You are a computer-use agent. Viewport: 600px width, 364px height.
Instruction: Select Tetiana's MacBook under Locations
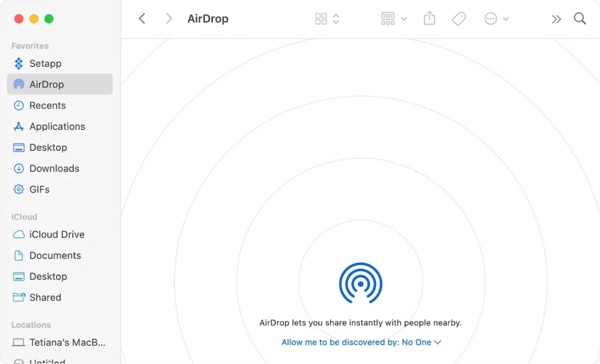pos(60,342)
